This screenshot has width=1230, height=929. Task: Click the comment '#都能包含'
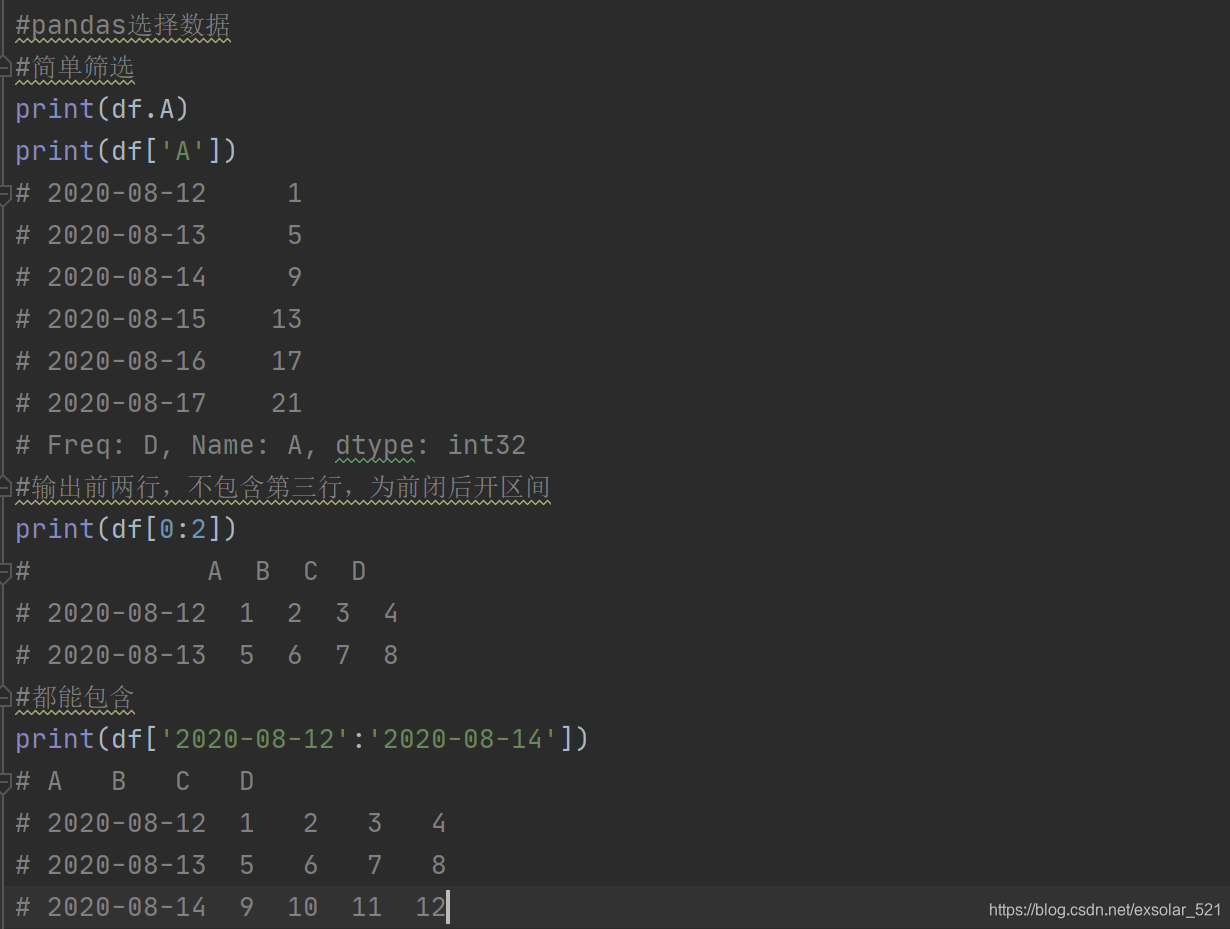(x=75, y=697)
